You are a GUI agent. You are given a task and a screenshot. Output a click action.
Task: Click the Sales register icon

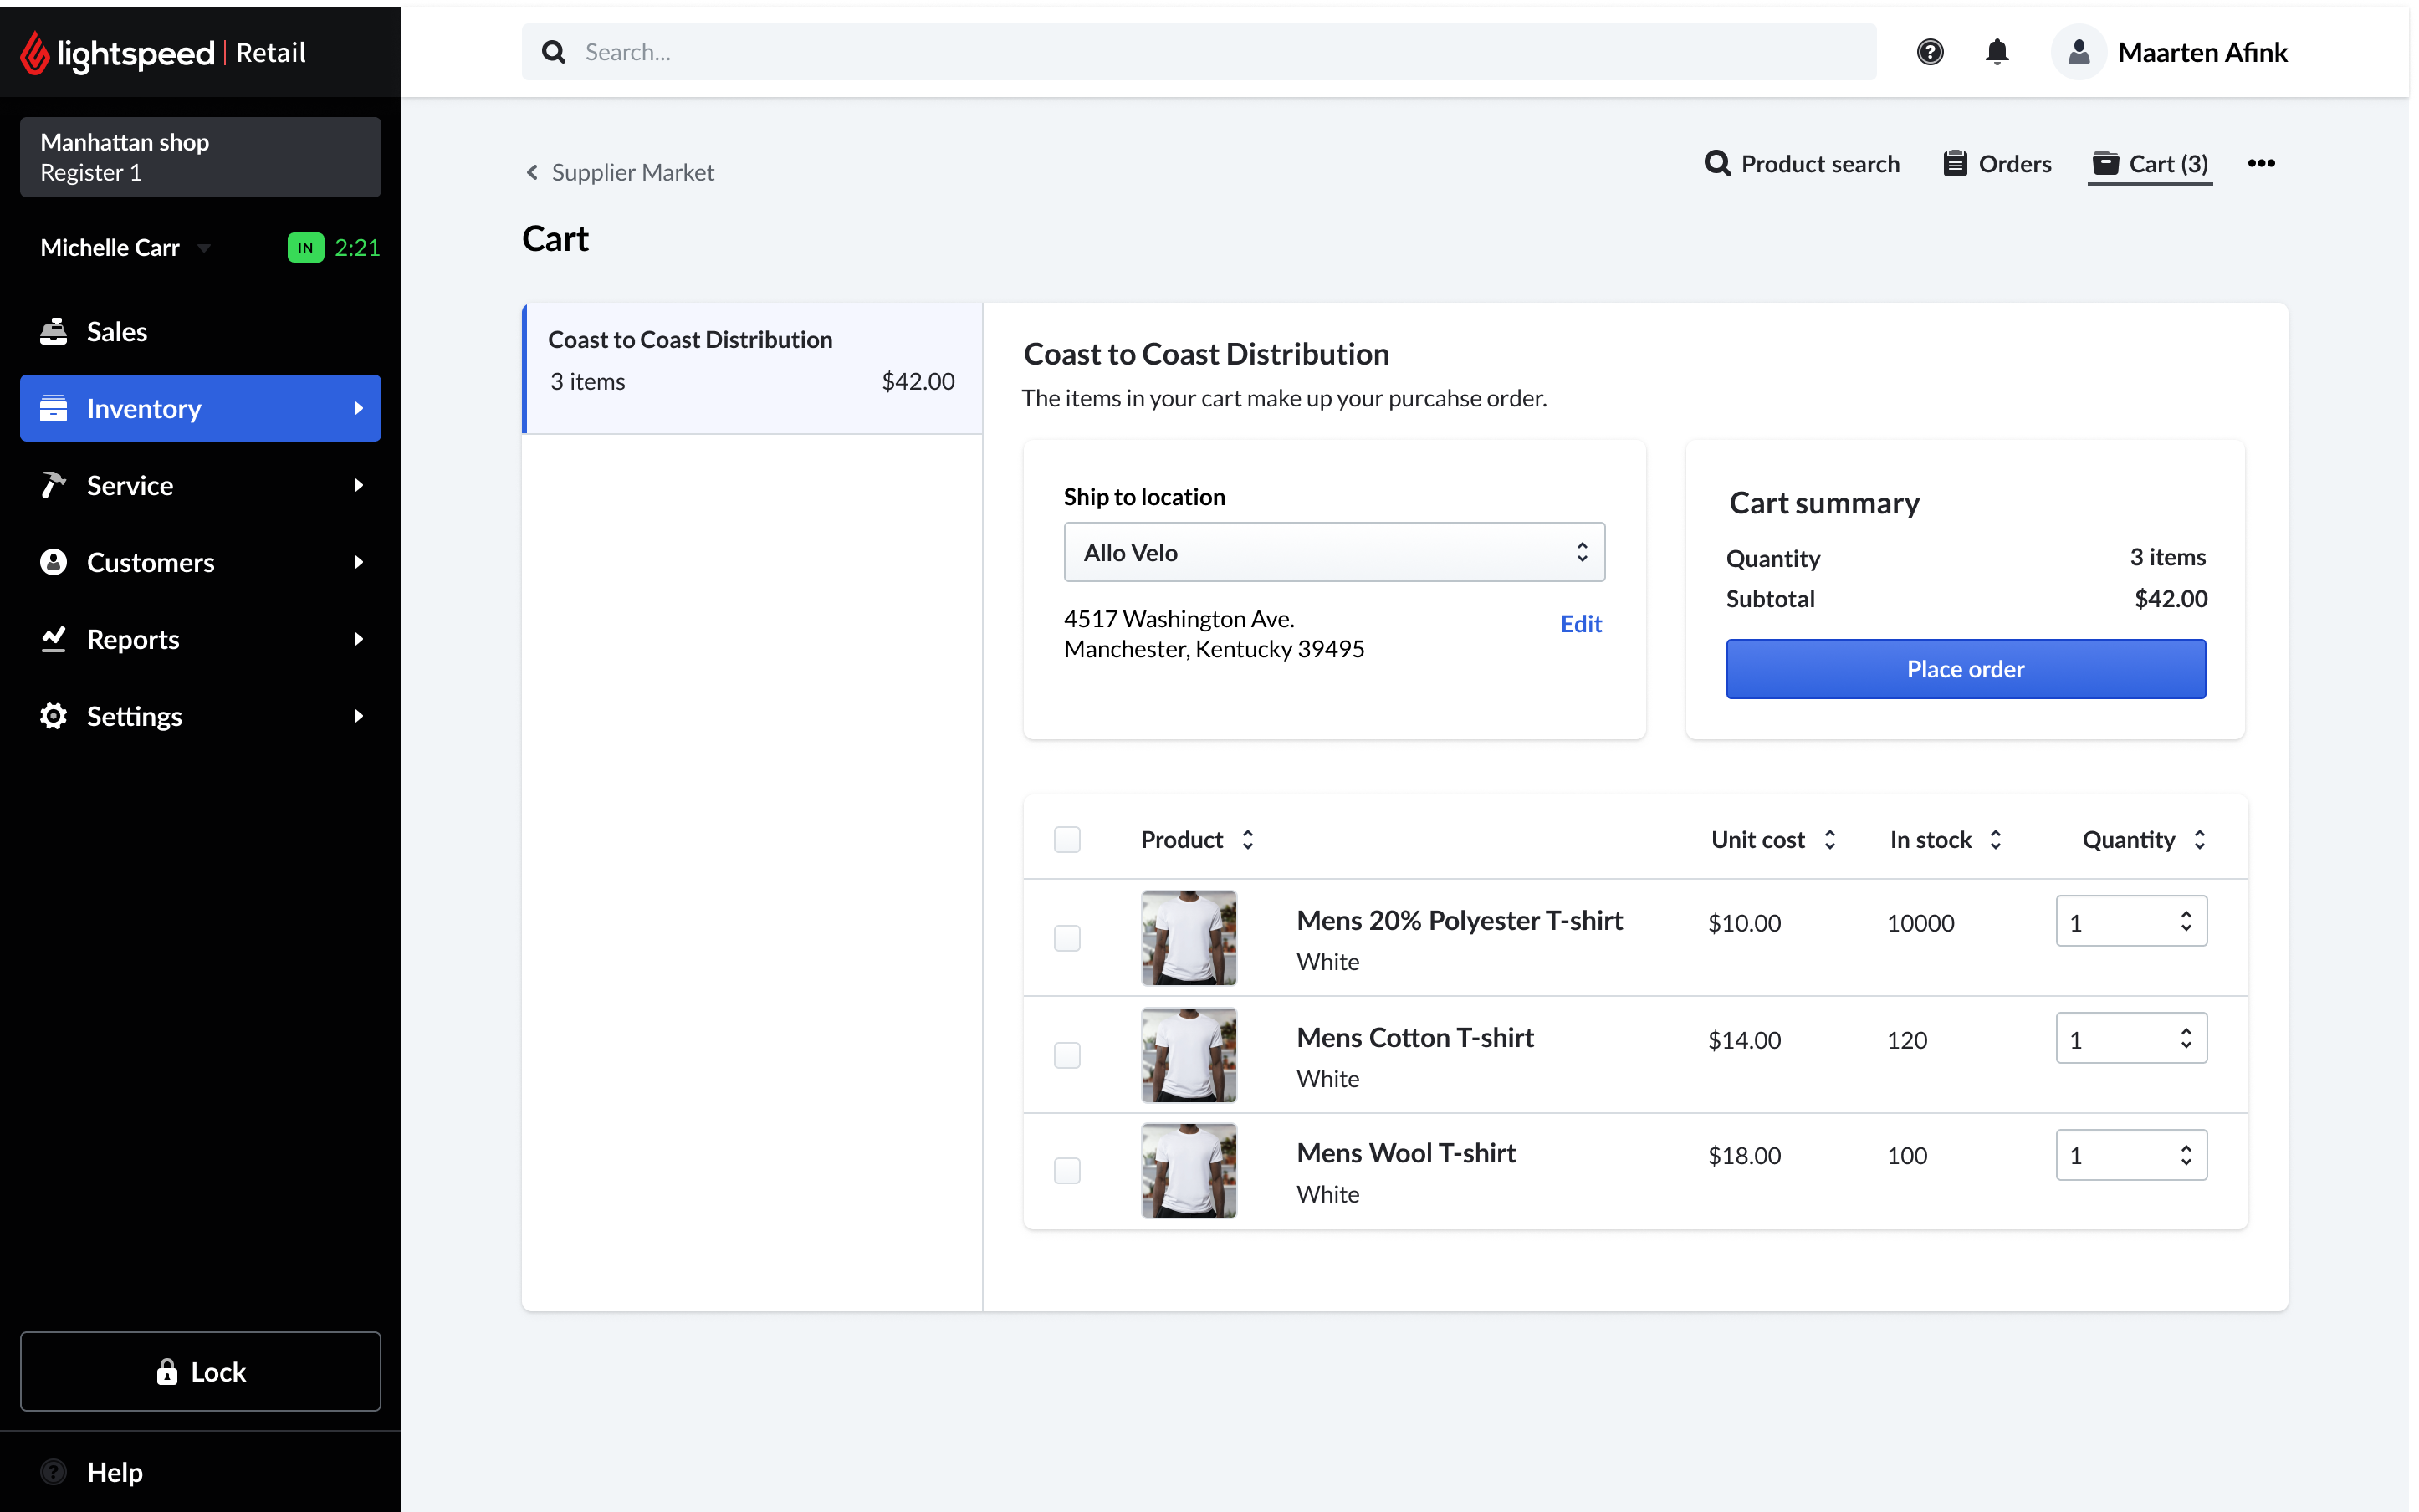(53, 331)
